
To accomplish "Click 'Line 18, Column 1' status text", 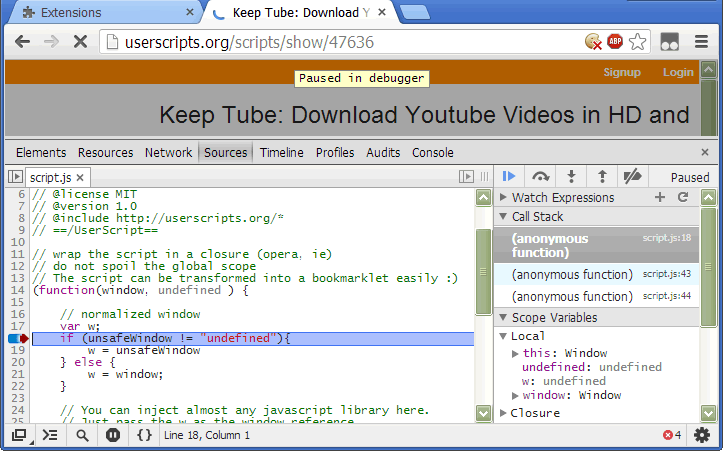I will tap(207, 435).
